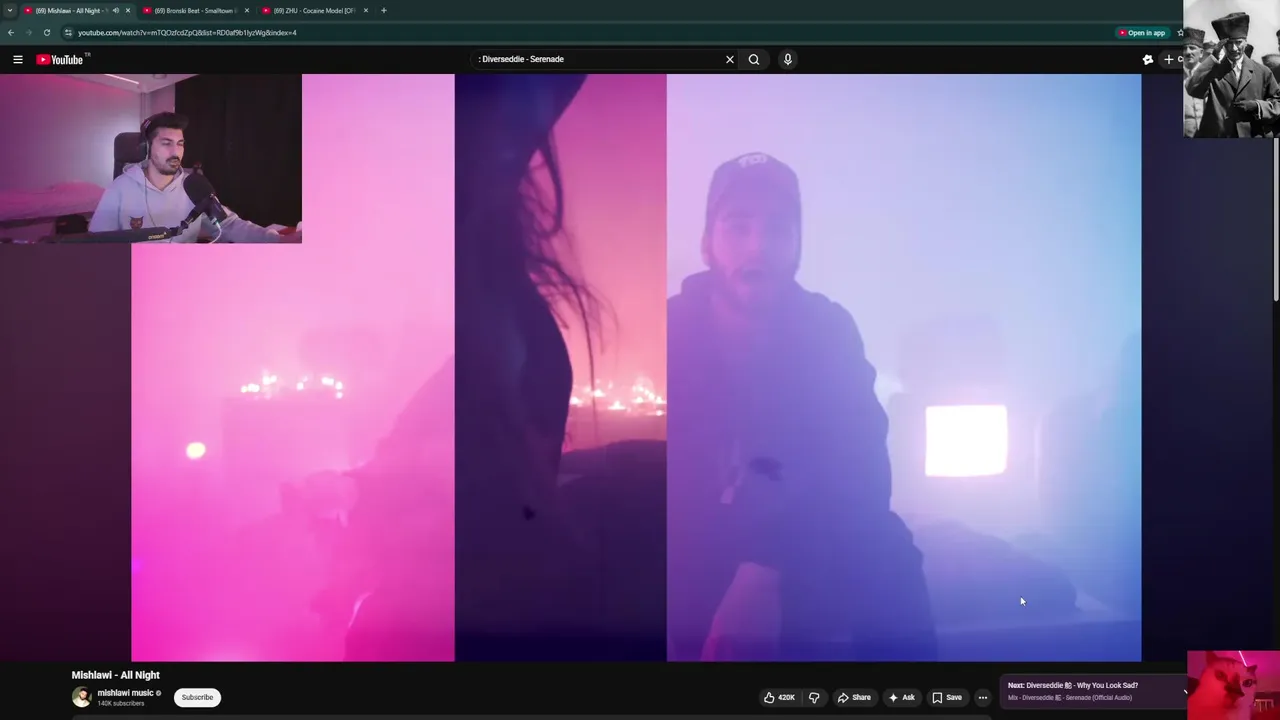
Task: Close the Mishlawi - All Night tab
Action: [127, 10]
